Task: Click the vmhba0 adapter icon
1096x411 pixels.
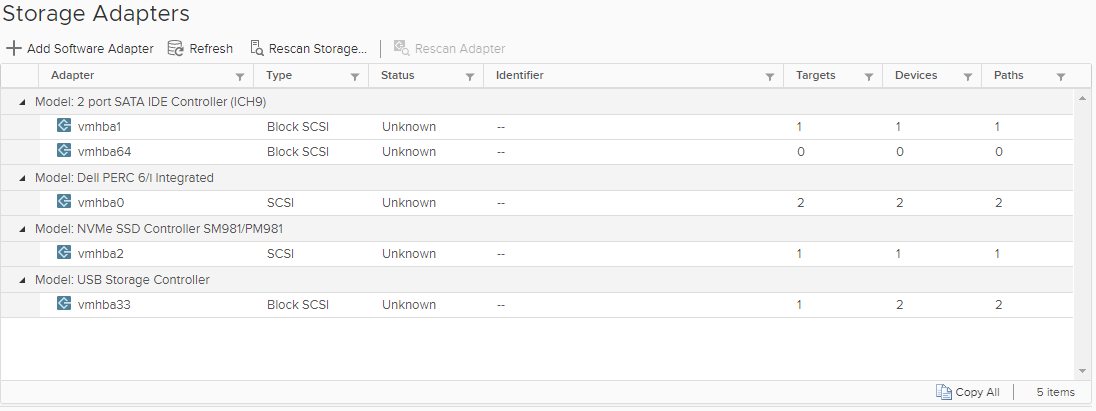Action: tap(64, 203)
